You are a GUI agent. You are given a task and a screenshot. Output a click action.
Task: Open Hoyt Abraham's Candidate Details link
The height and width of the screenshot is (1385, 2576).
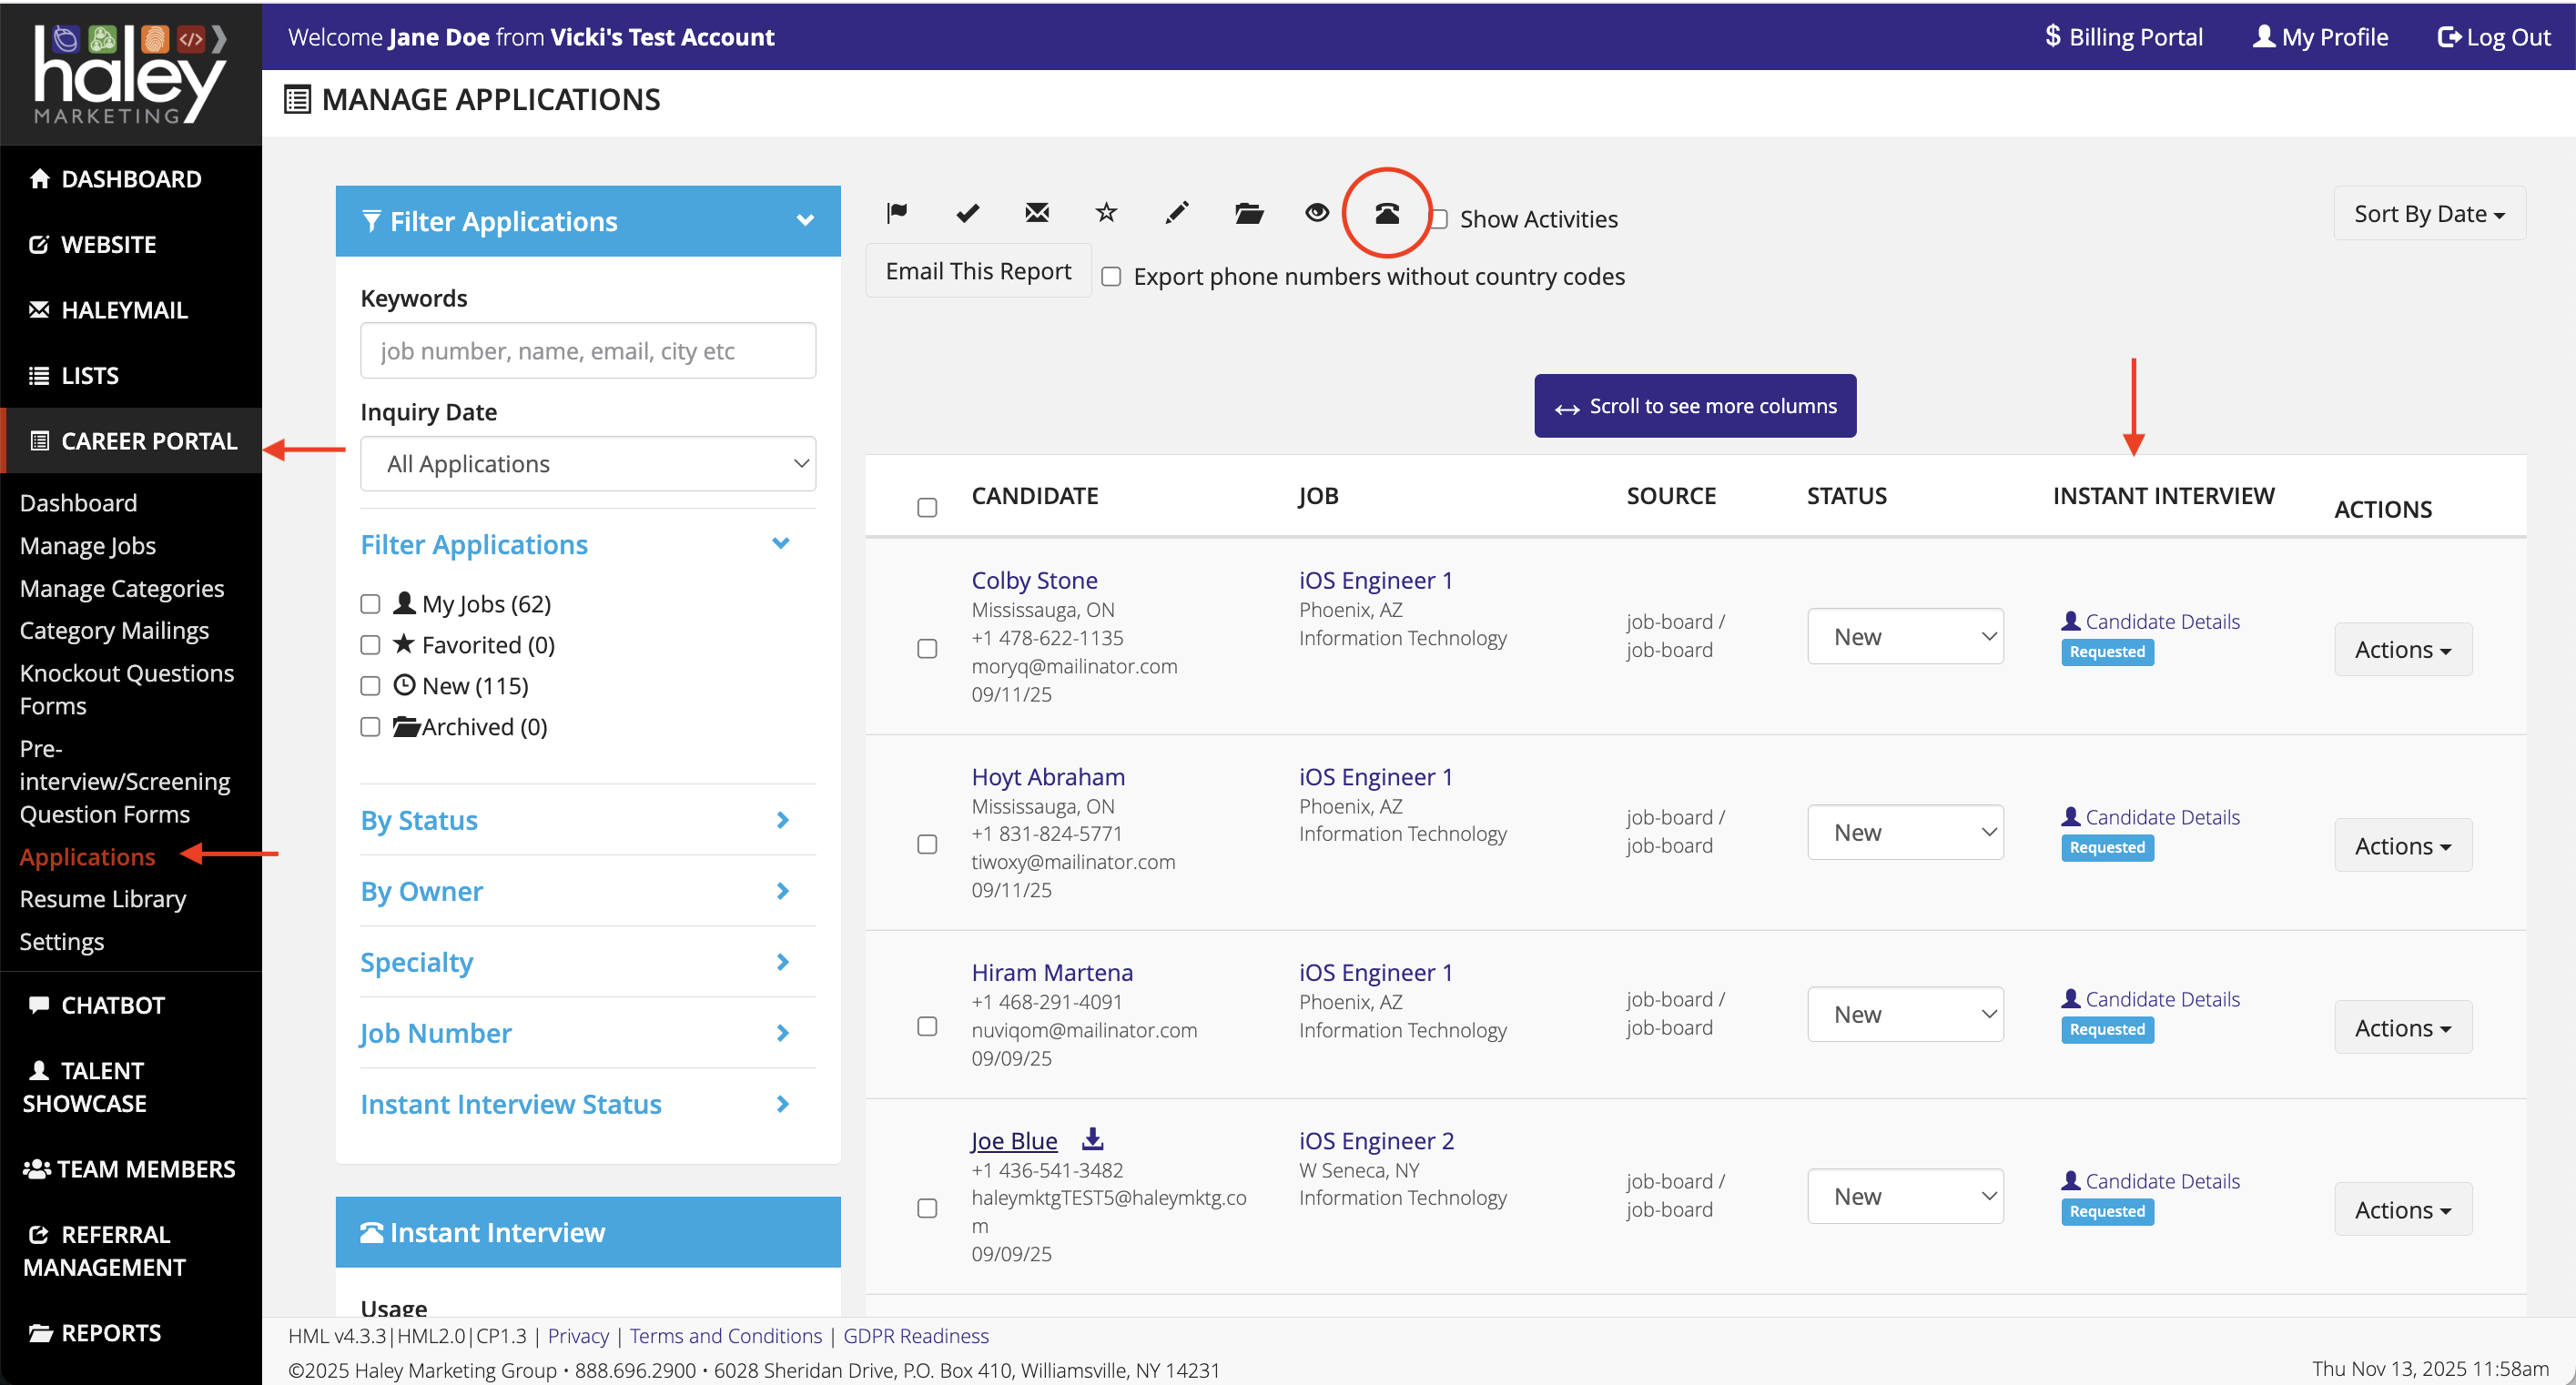point(2161,817)
